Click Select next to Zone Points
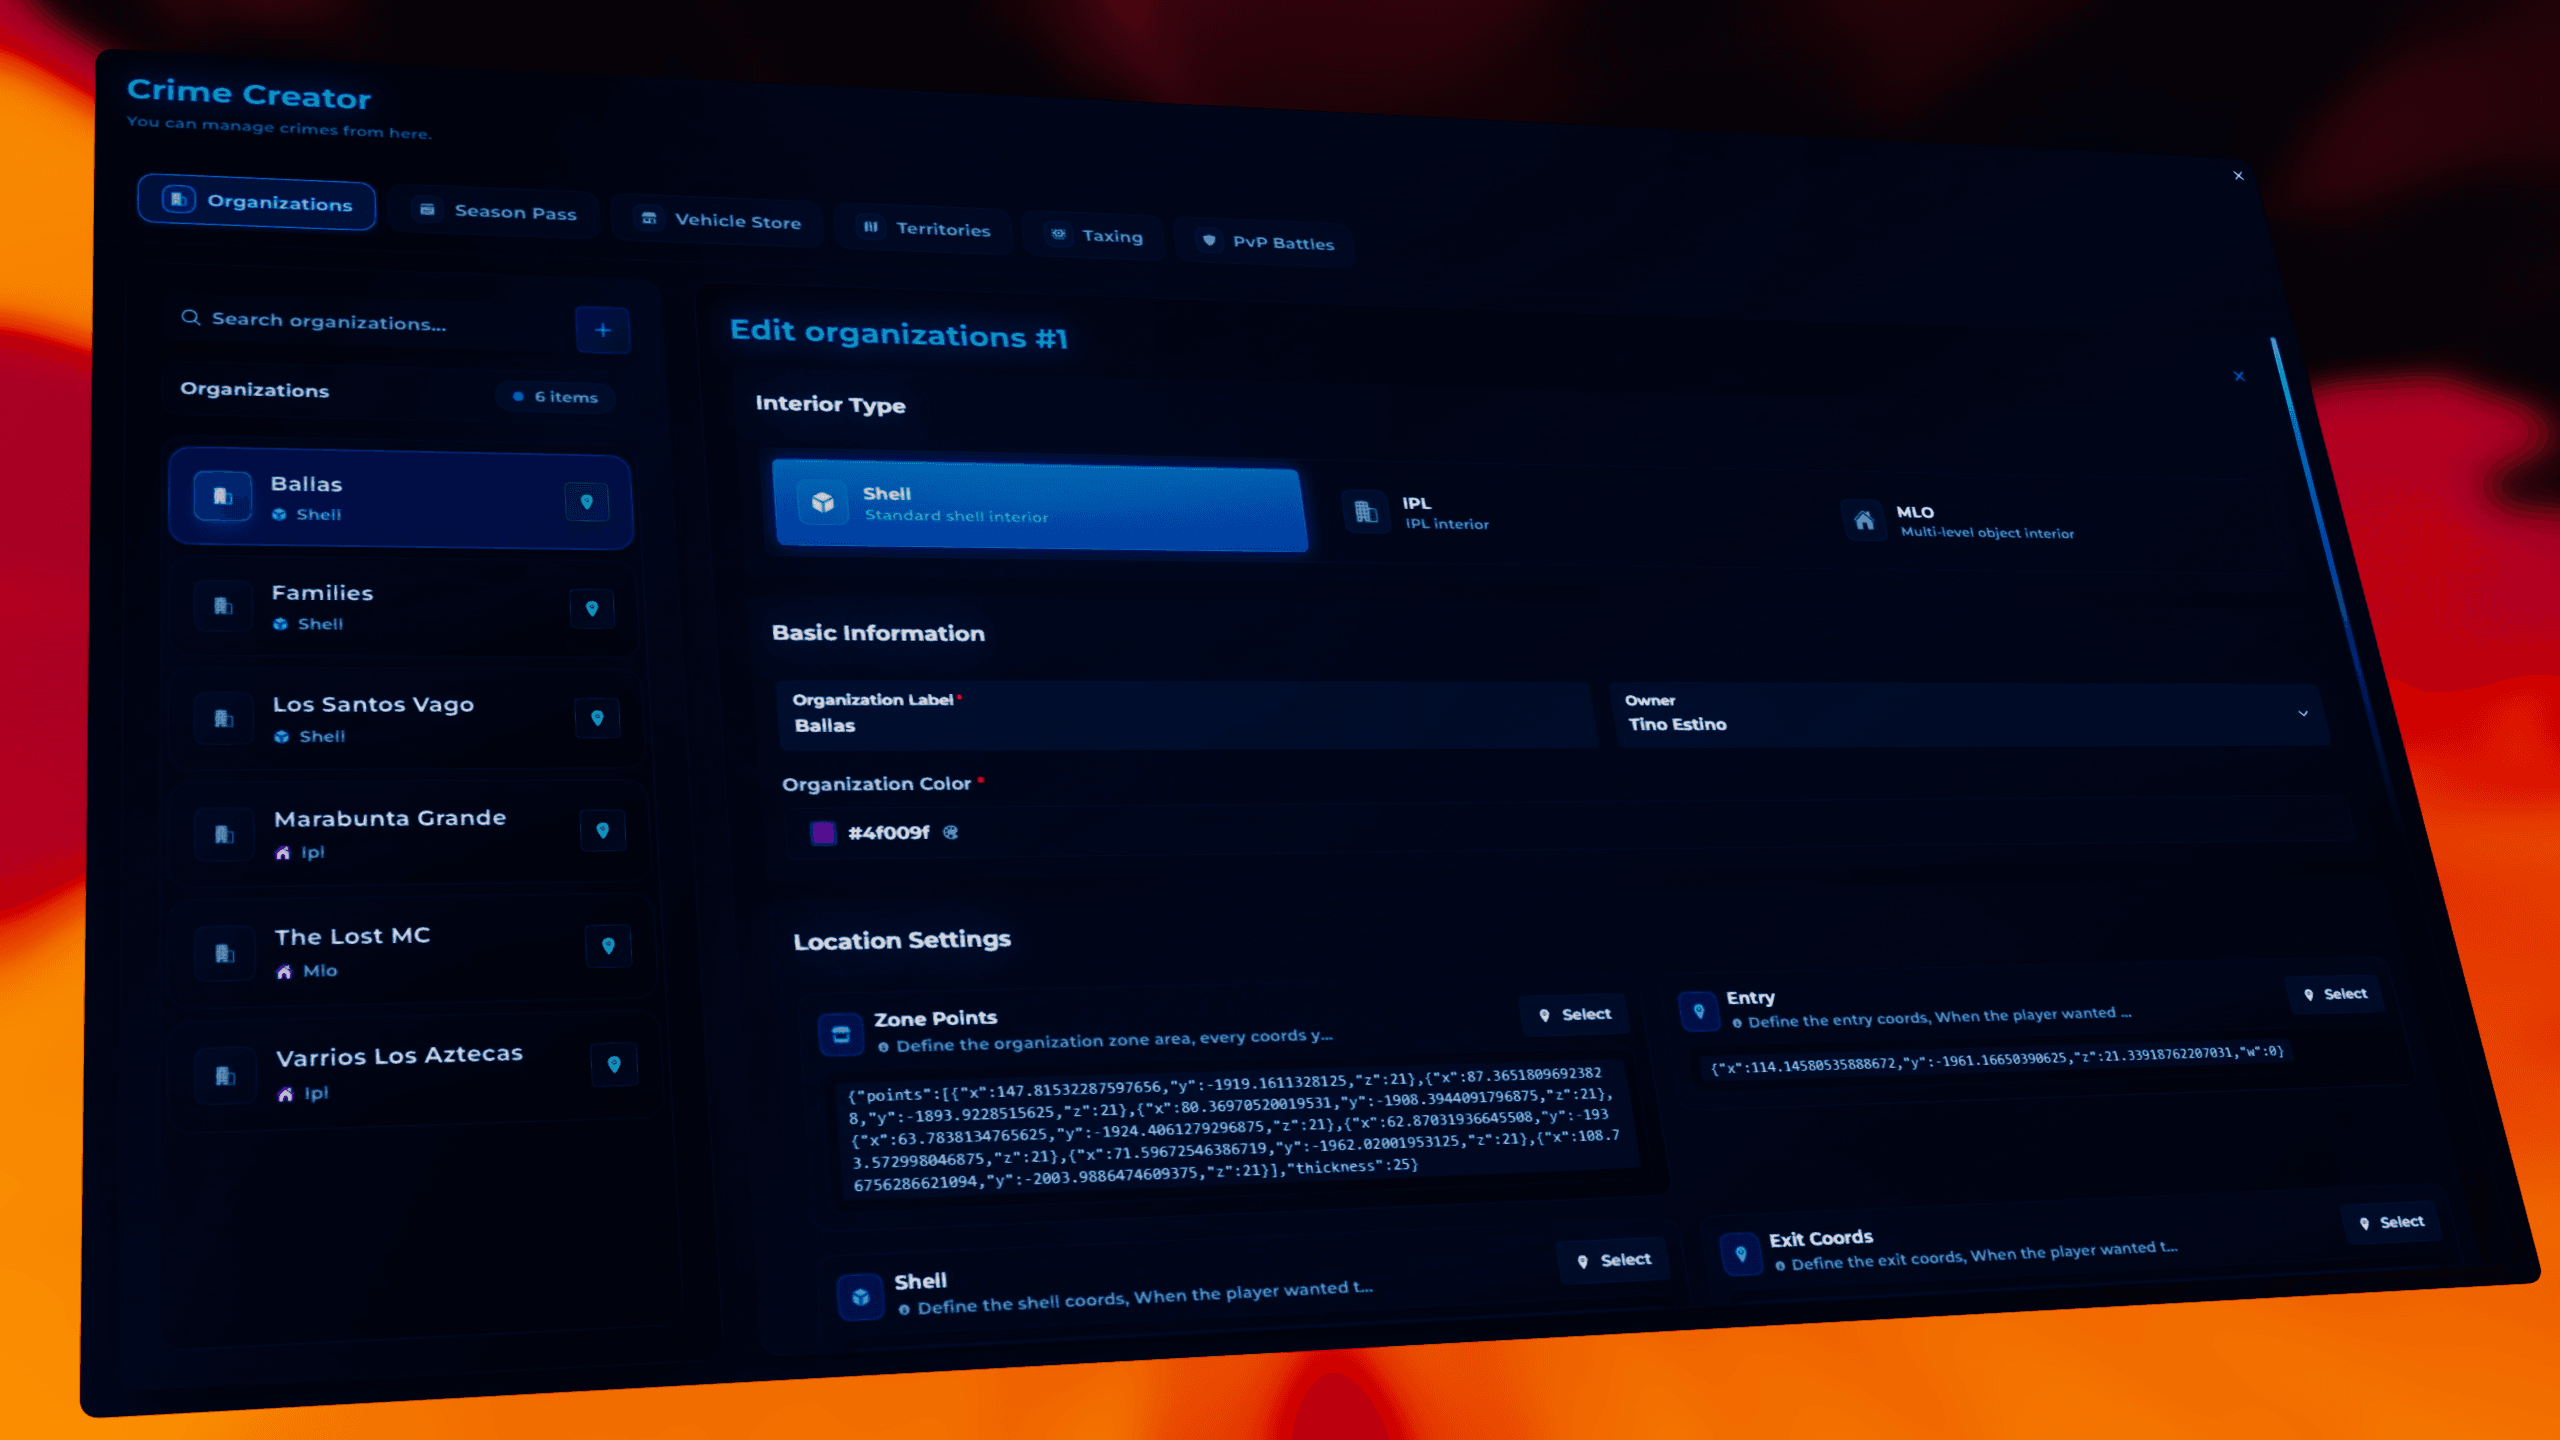Image resolution: width=2560 pixels, height=1440 pixels. (1574, 1013)
